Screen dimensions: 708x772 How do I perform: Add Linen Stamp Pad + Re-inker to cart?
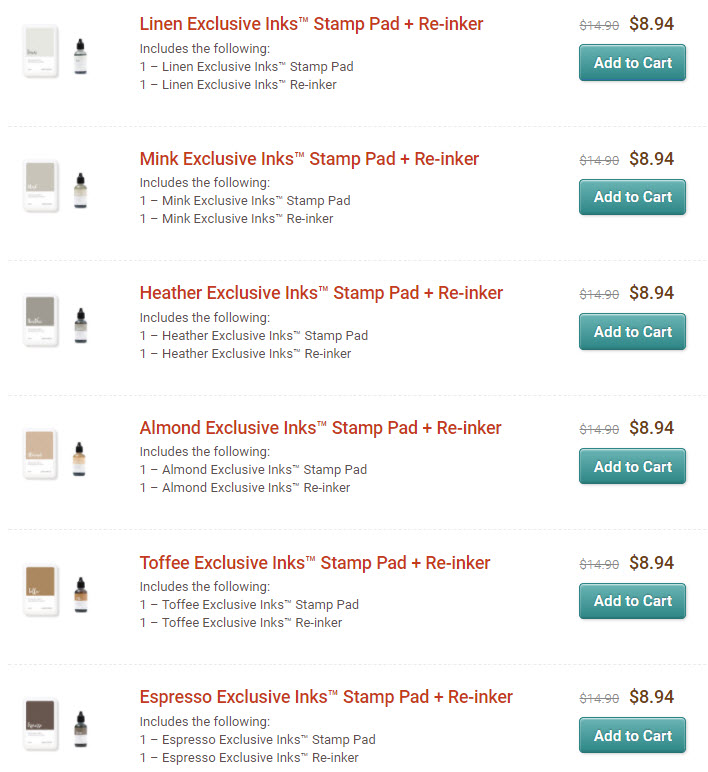632,63
